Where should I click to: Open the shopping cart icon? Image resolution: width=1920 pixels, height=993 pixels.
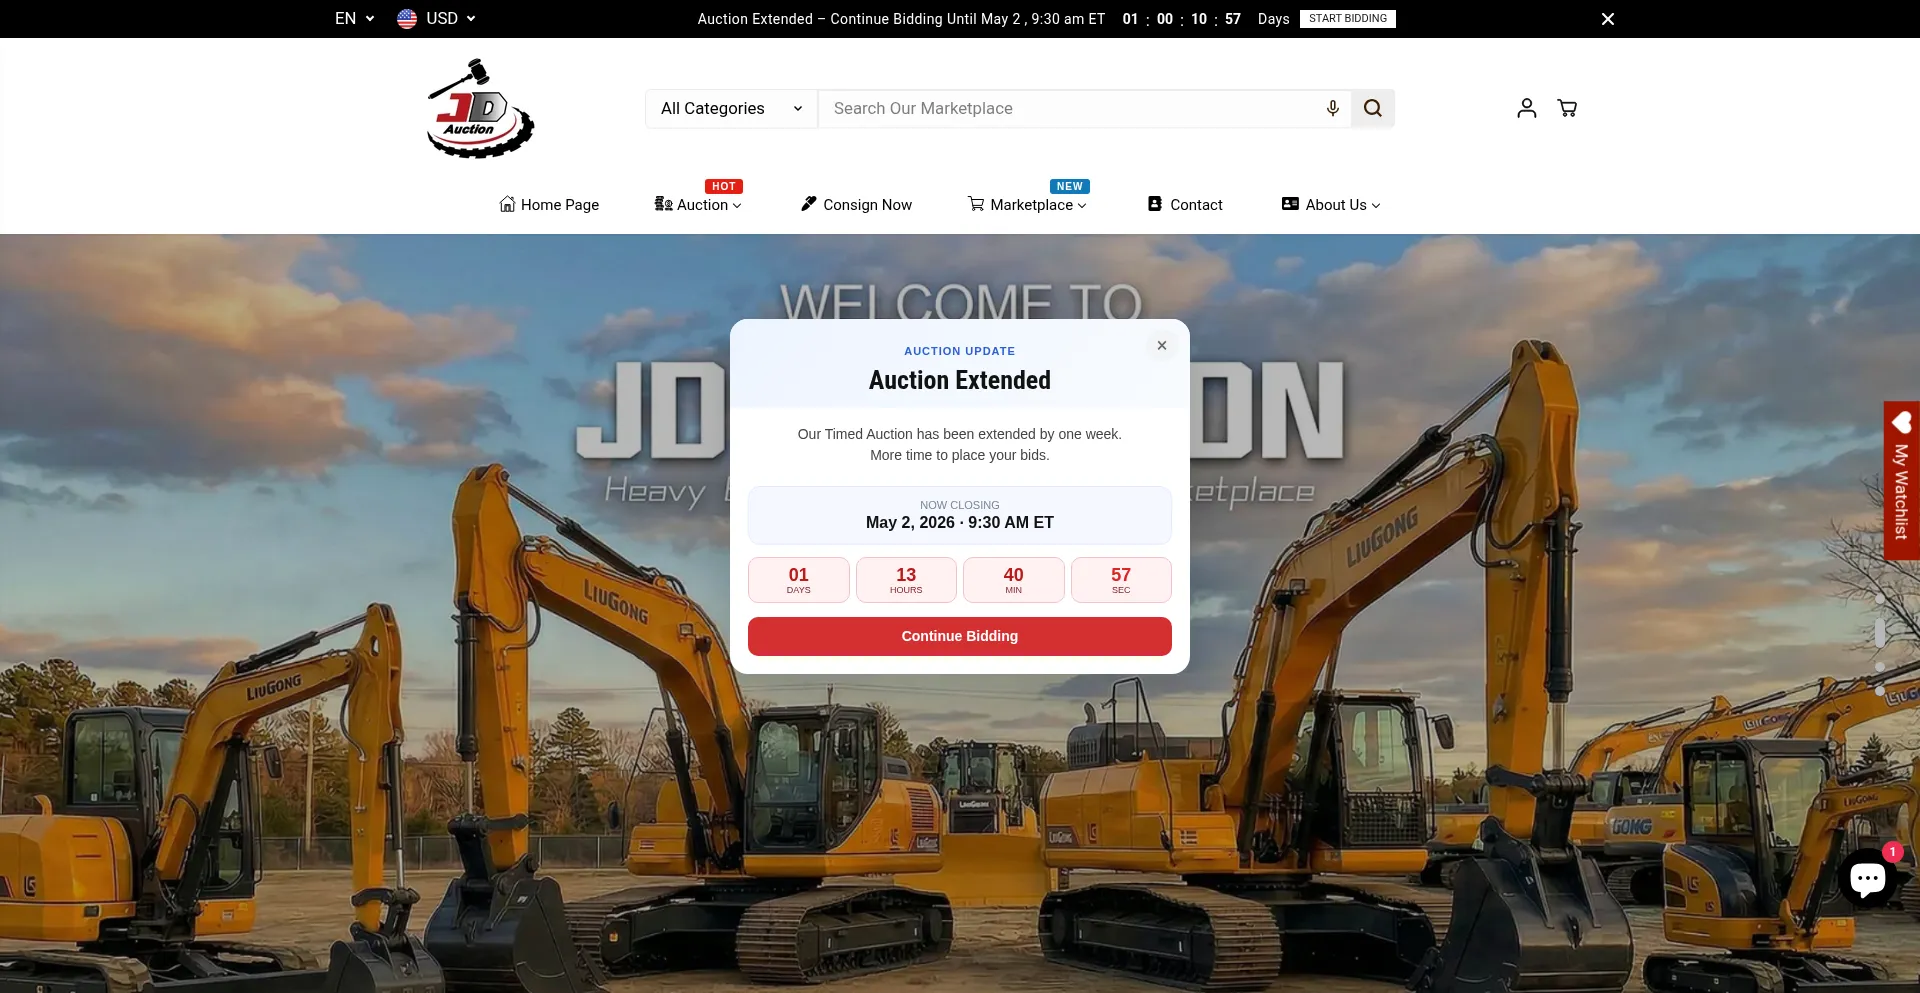point(1567,108)
